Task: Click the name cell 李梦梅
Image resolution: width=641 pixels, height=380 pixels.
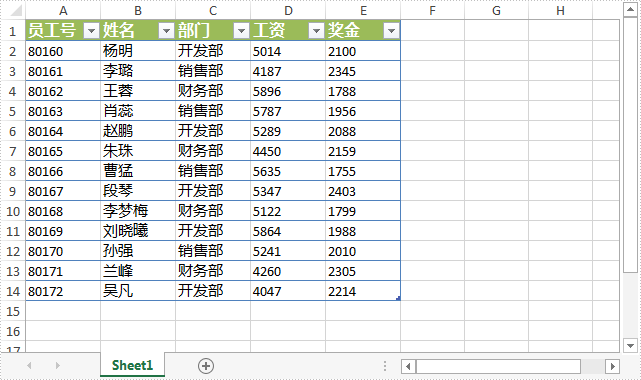Action: [138, 211]
